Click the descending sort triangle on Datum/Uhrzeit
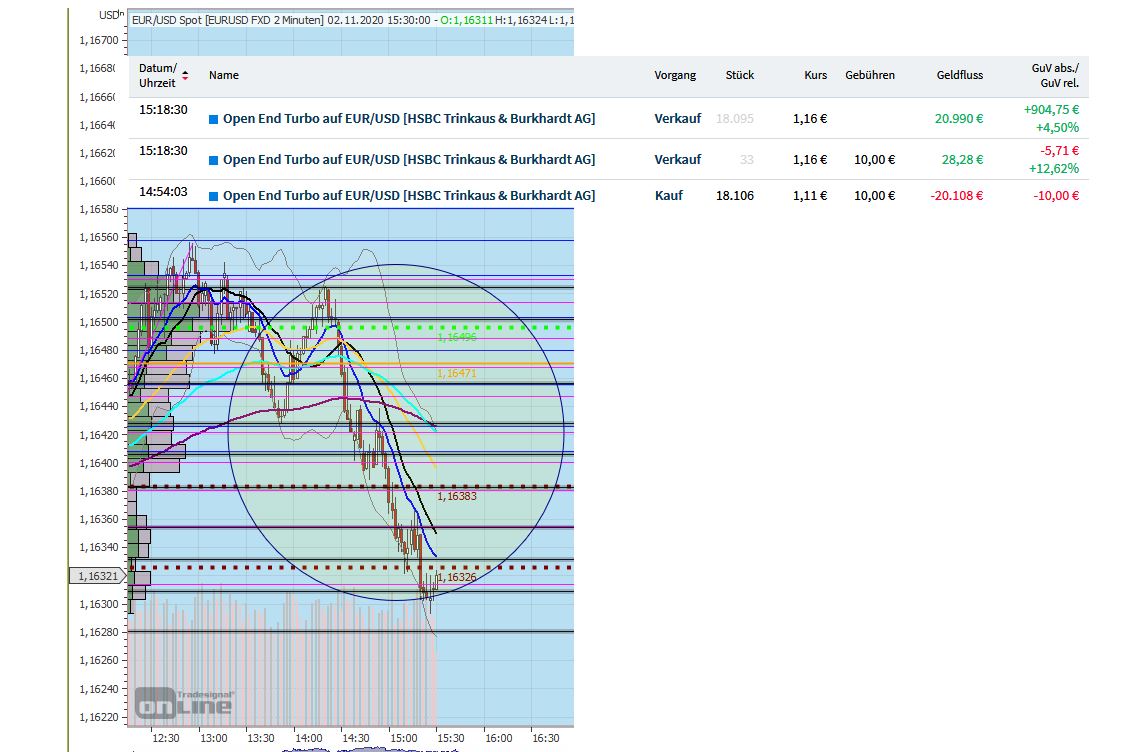 [x=186, y=78]
